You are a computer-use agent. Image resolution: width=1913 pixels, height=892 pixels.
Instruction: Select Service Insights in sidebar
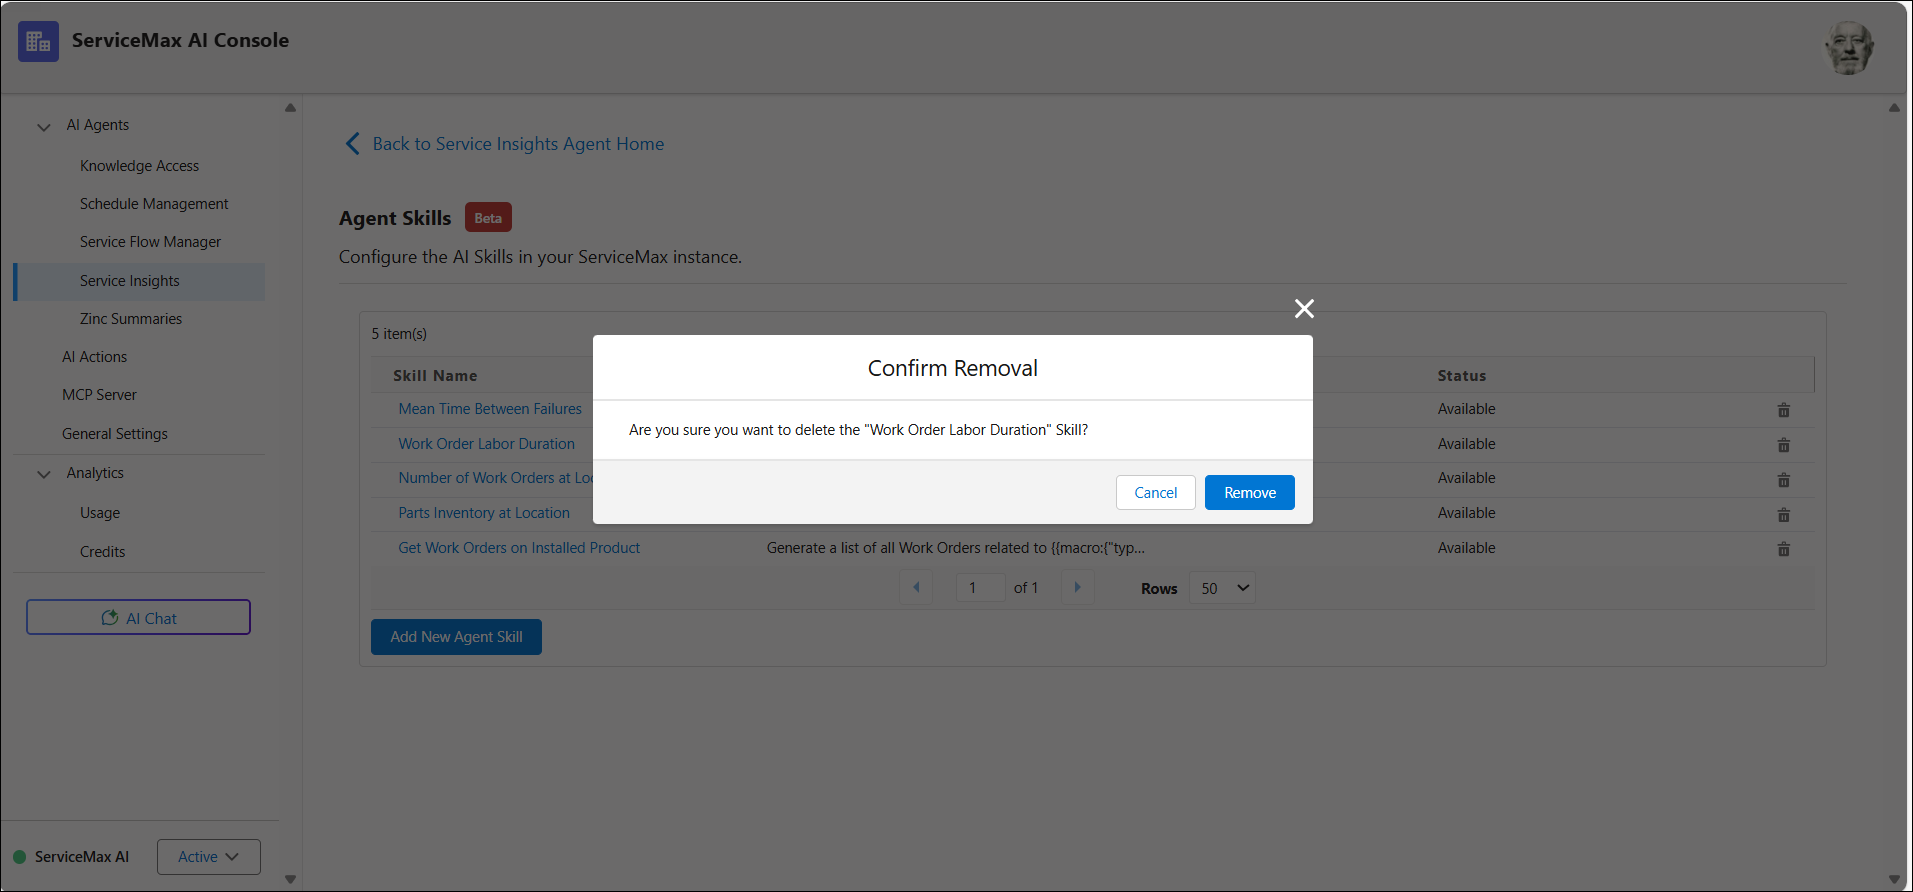click(140, 281)
